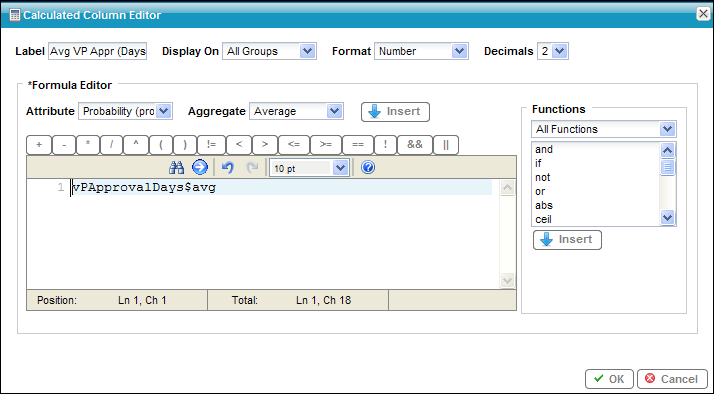The image size is (714, 394).
Task: Click functions list scroll up arrow
Action: coord(668,150)
